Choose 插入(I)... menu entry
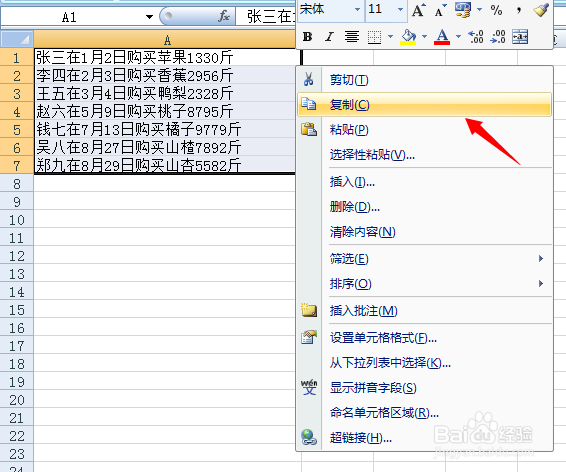Screen dimensions: 566x472 point(424,182)
